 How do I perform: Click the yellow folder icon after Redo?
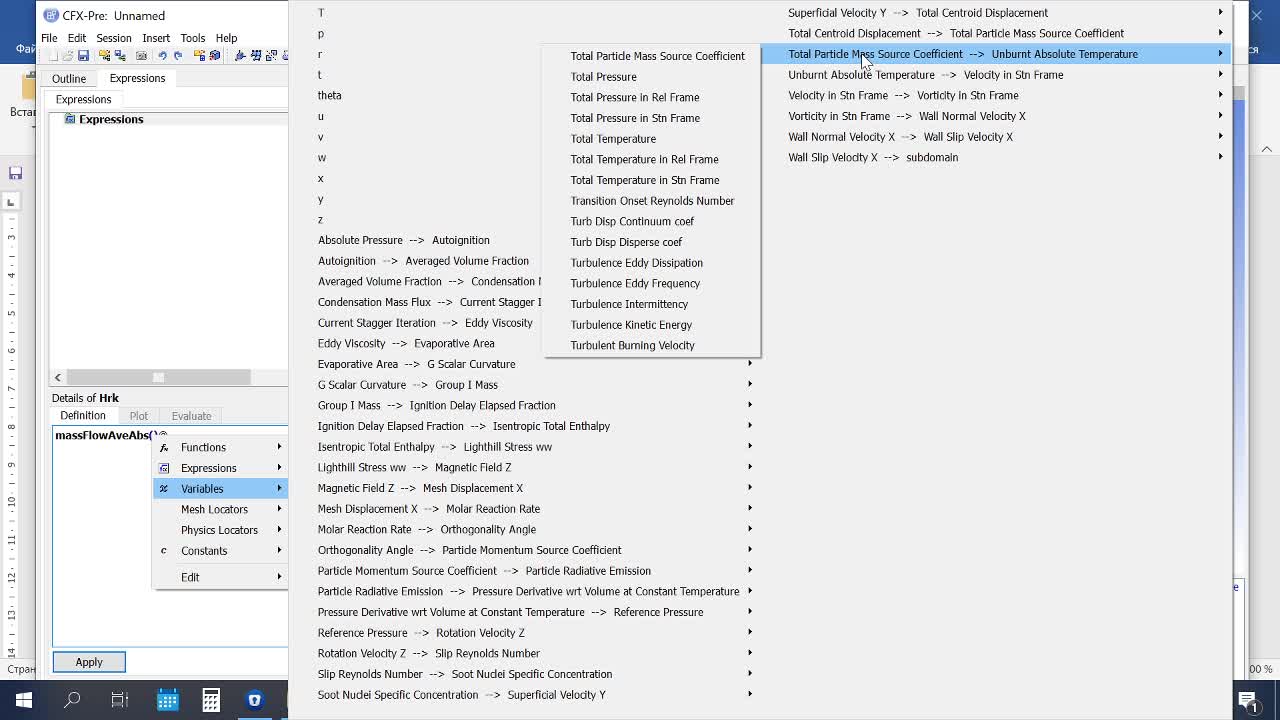(x=199, y=56)
